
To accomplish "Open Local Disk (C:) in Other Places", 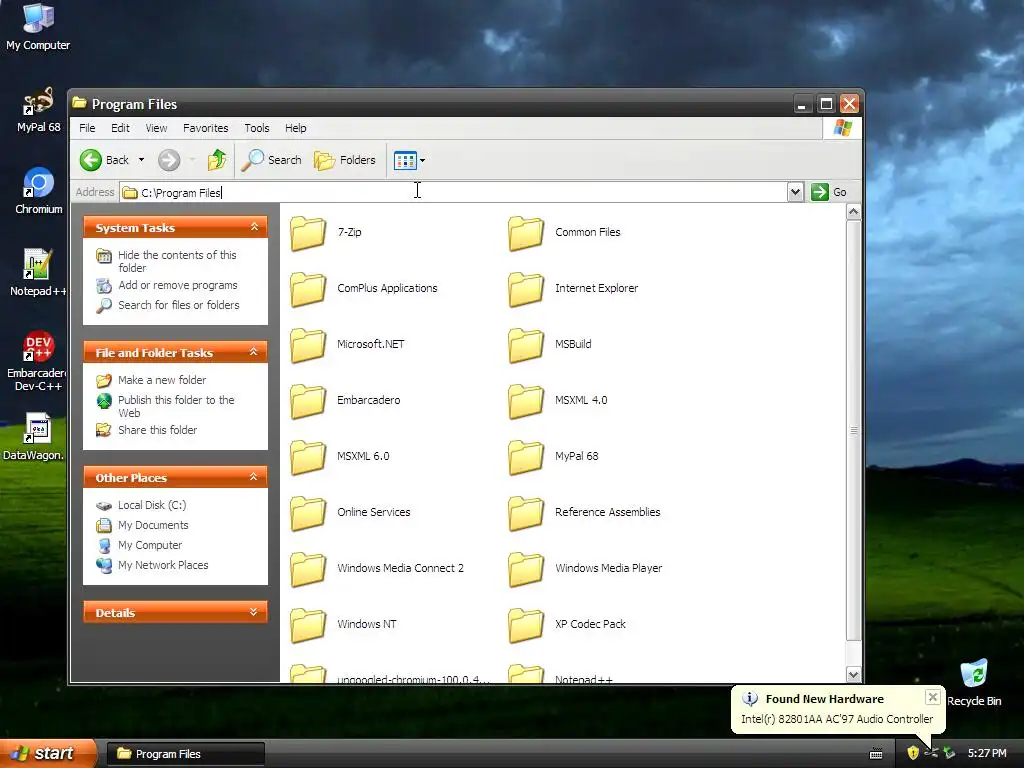I will point(152,505).
